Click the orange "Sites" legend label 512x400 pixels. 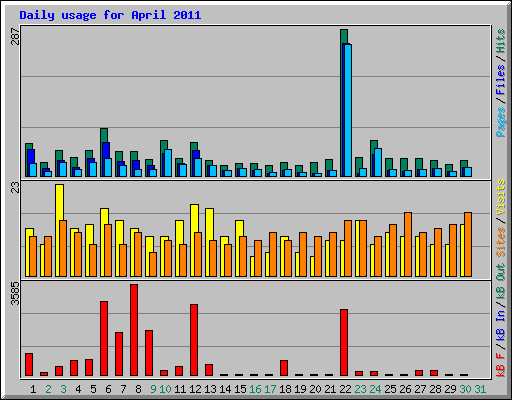(500, 242)
